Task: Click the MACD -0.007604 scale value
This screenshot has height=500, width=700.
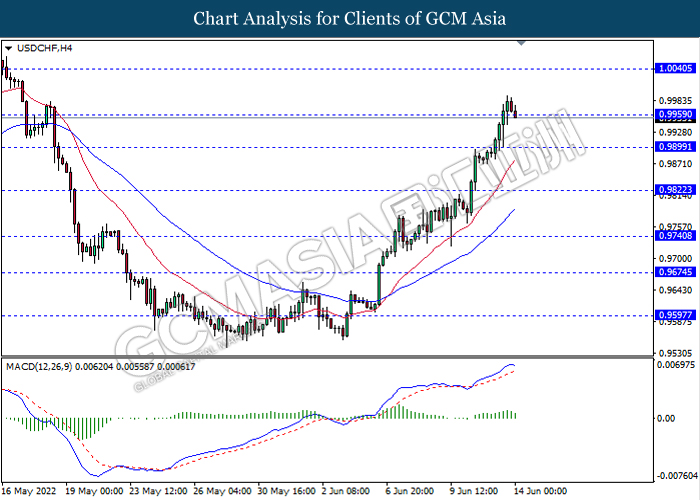Action: click(x=677, y=476)
